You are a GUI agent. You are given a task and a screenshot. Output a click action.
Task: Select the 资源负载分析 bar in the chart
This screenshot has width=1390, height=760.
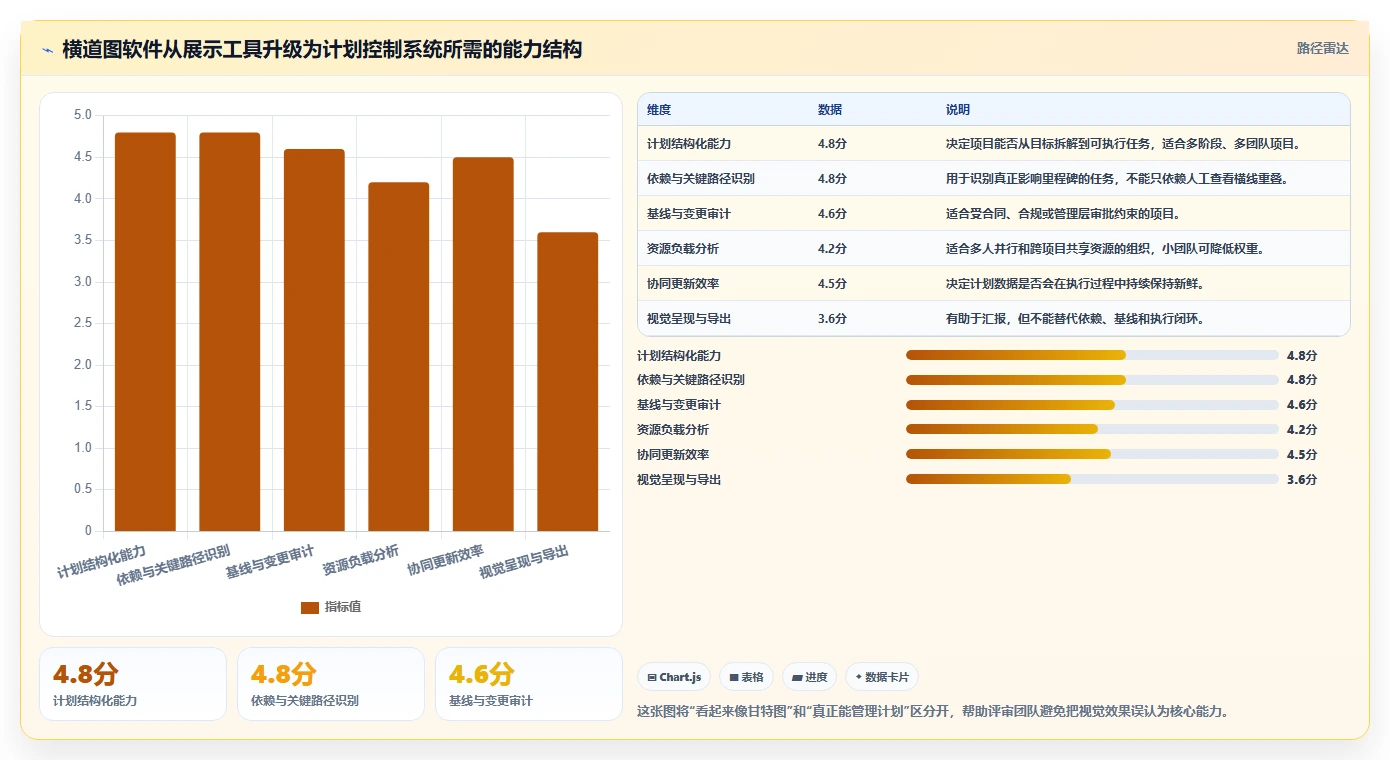pos(399,357)
